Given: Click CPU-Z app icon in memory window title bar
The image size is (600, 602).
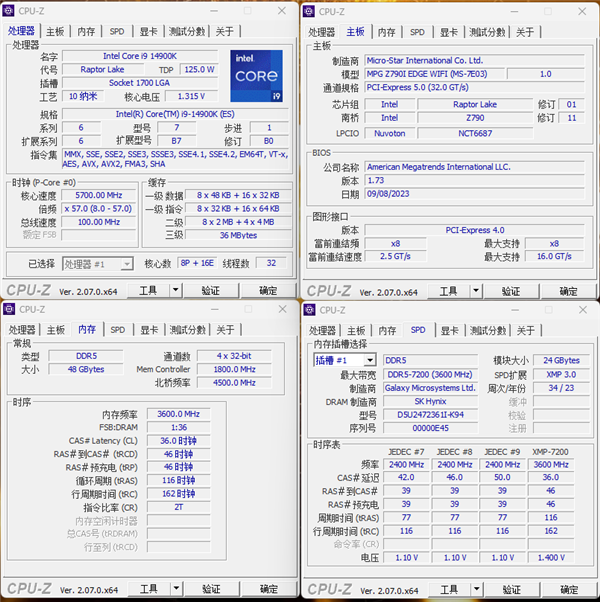Looking at the screenshot, I should (x=9, y=309).
